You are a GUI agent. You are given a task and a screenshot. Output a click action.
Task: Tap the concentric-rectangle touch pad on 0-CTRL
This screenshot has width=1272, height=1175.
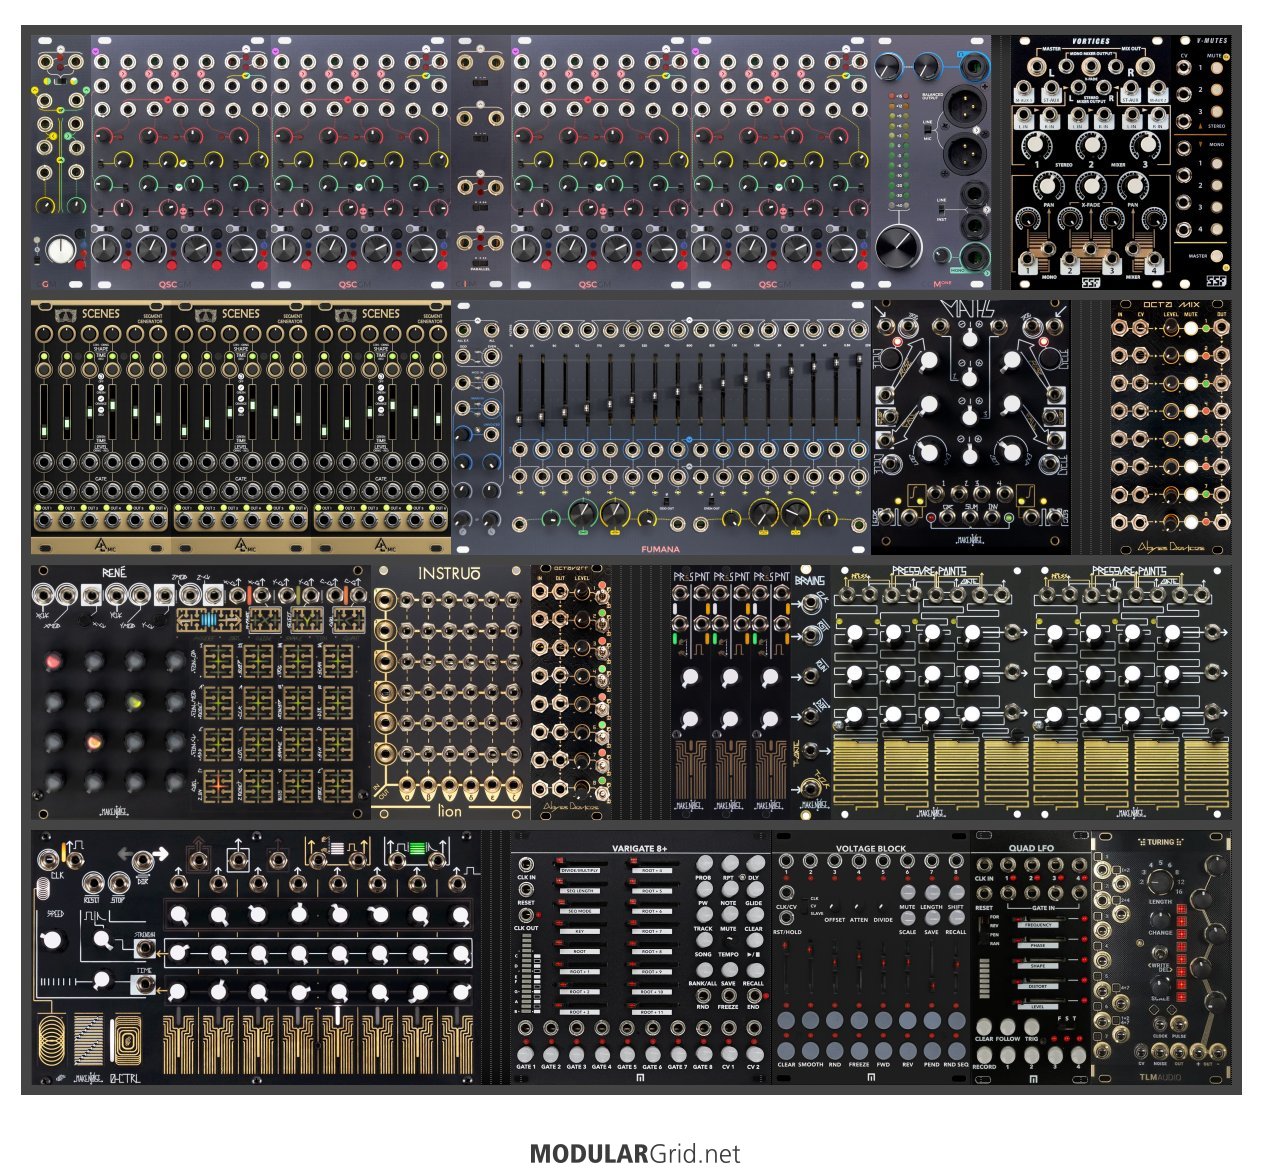(128, 1040)
